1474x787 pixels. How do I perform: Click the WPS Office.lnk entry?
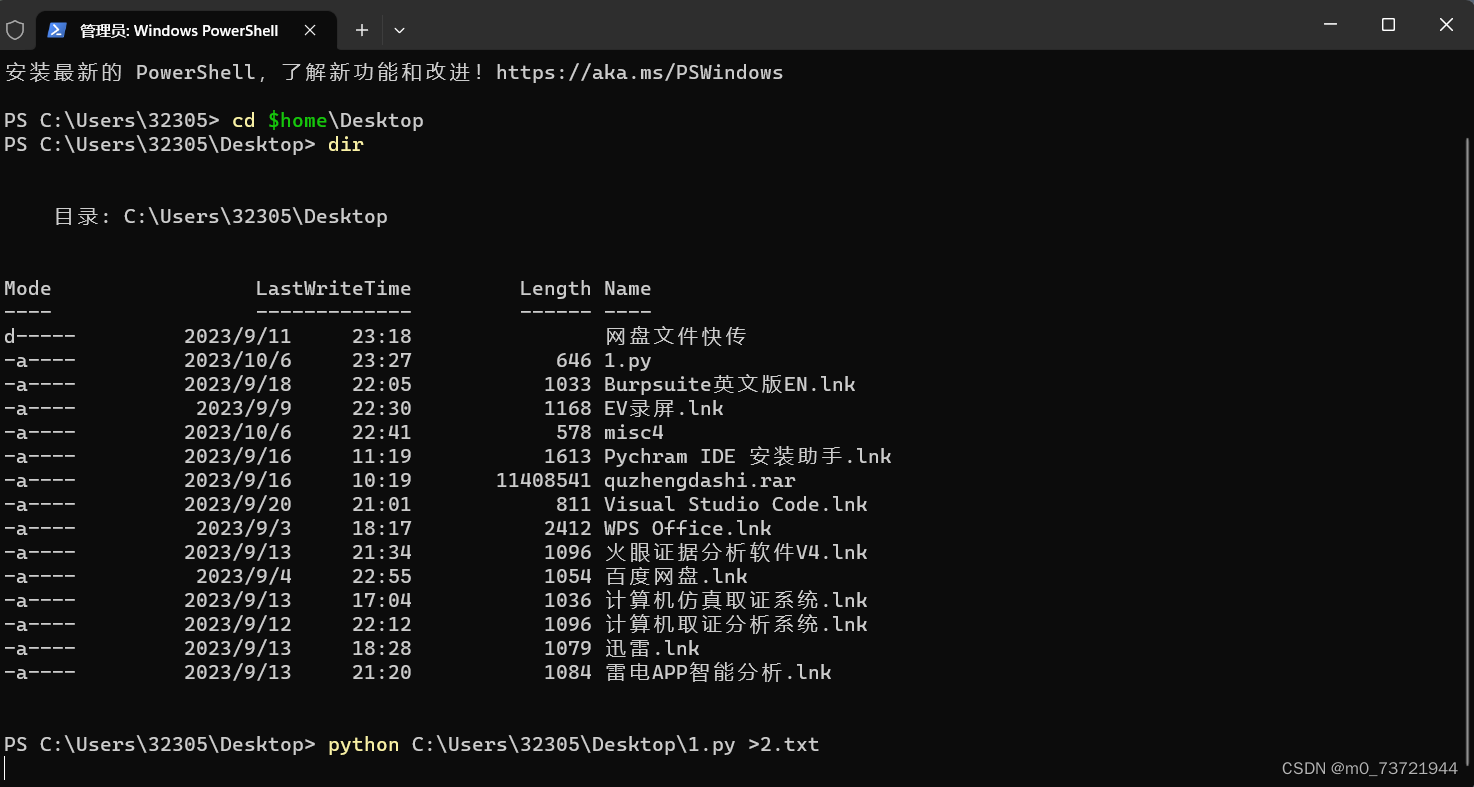click(x=684, y=528)
